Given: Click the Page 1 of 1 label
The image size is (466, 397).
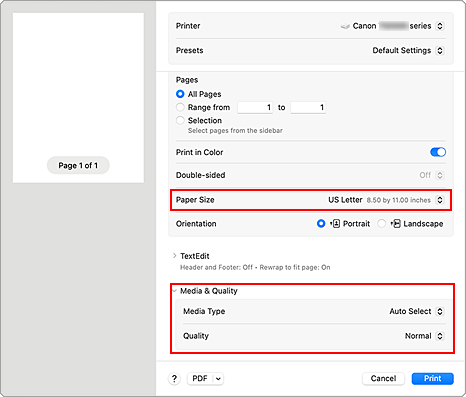Looking at the screenshot, I should pos(78,165).
